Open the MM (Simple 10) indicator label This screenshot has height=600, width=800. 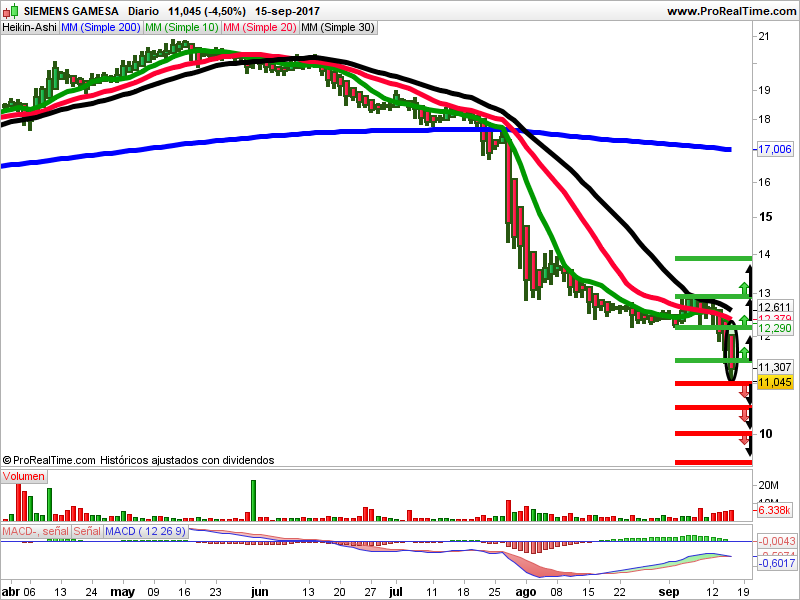pos(182,28)
